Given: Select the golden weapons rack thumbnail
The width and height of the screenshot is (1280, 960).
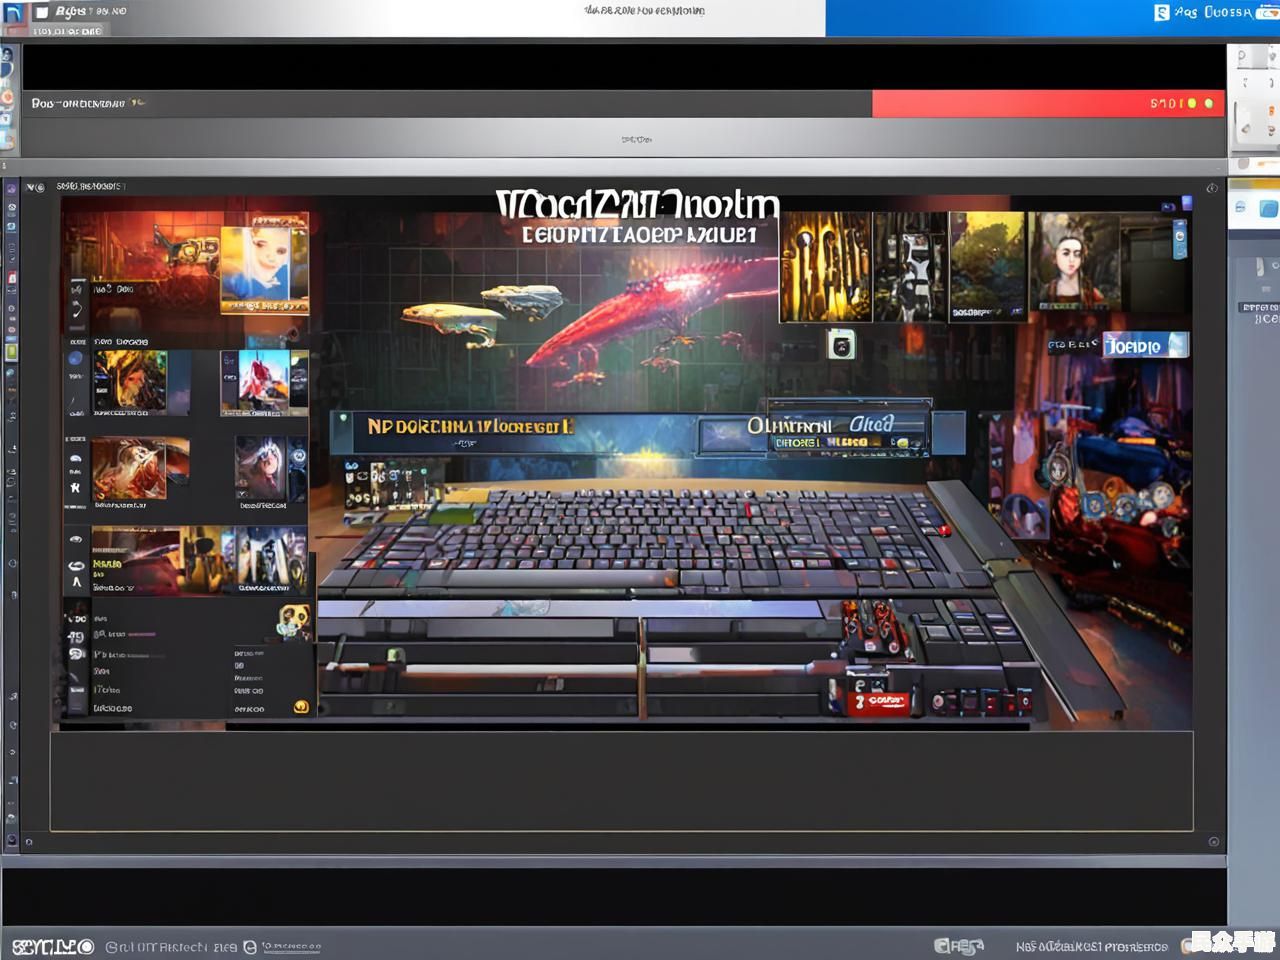Looking at the screenshot, I should (x=825, y=266).
